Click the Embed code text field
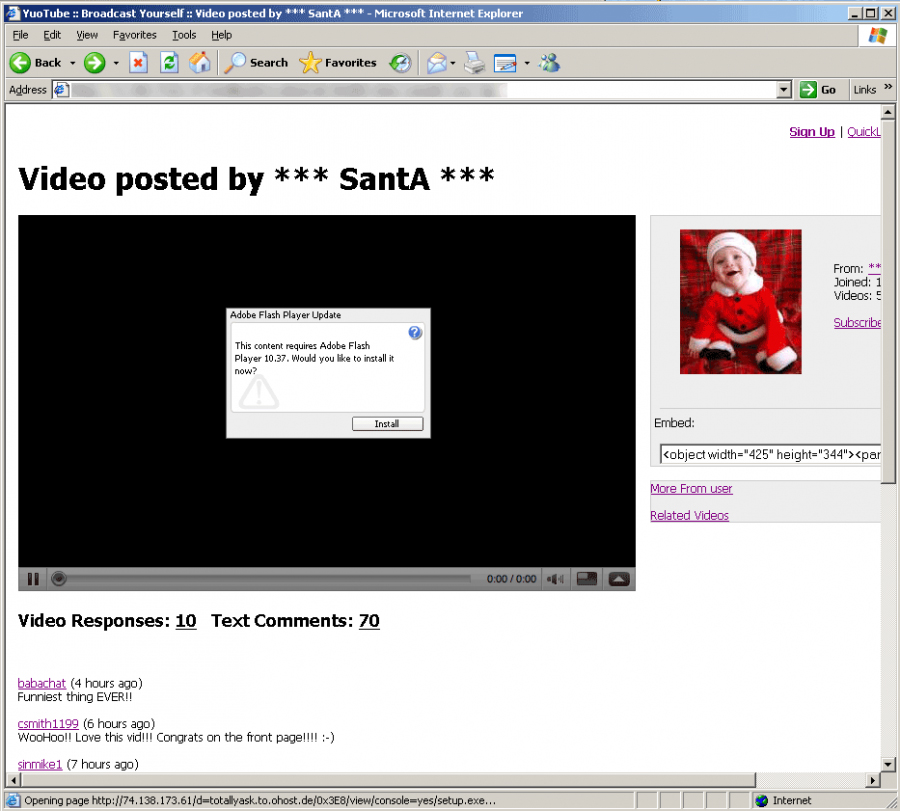Screen dimensions: 900x811 (770, 454)
